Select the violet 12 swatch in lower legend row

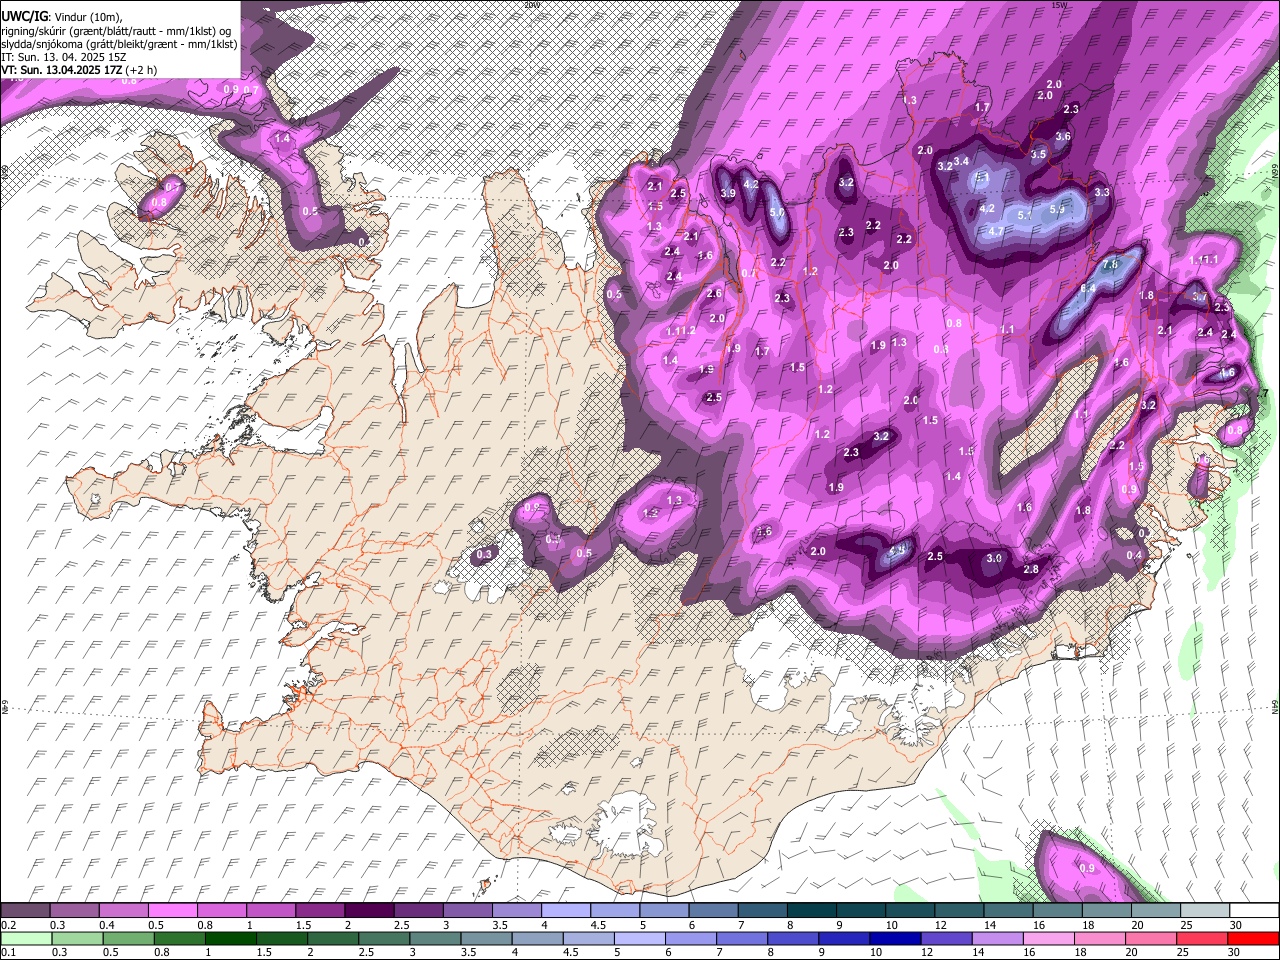[x=947, y=938]
